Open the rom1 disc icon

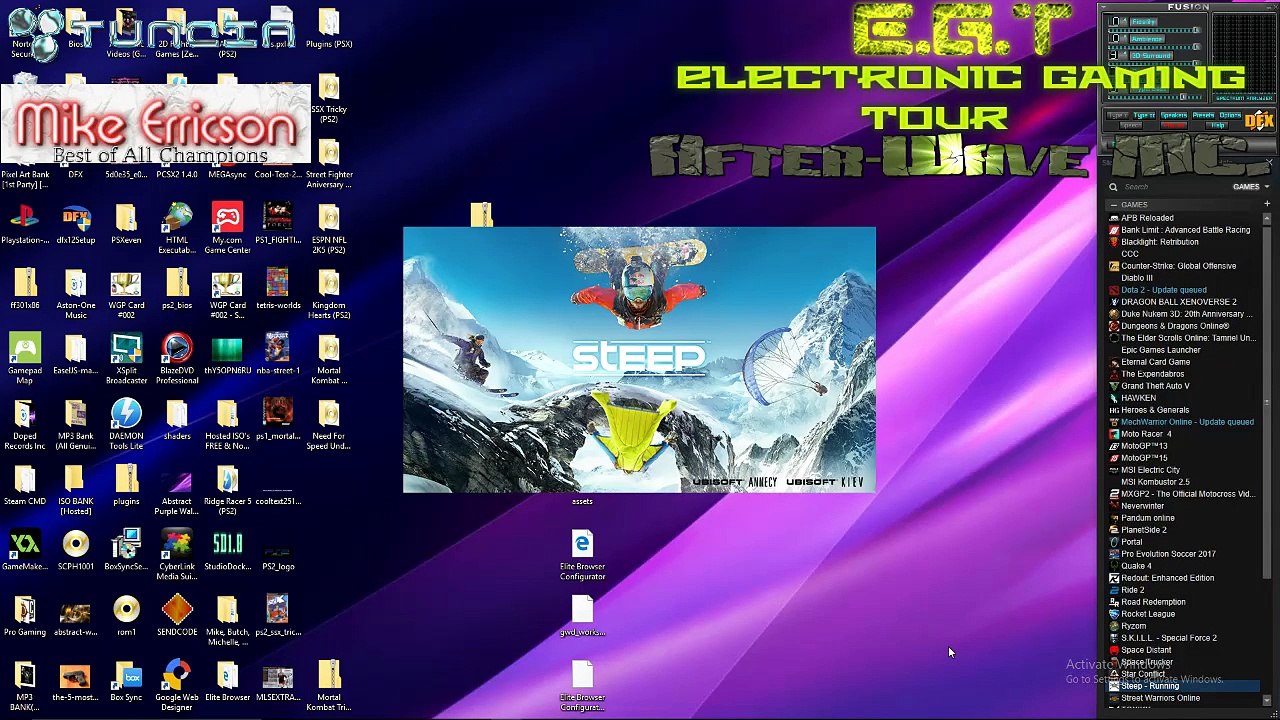point(126,615)
